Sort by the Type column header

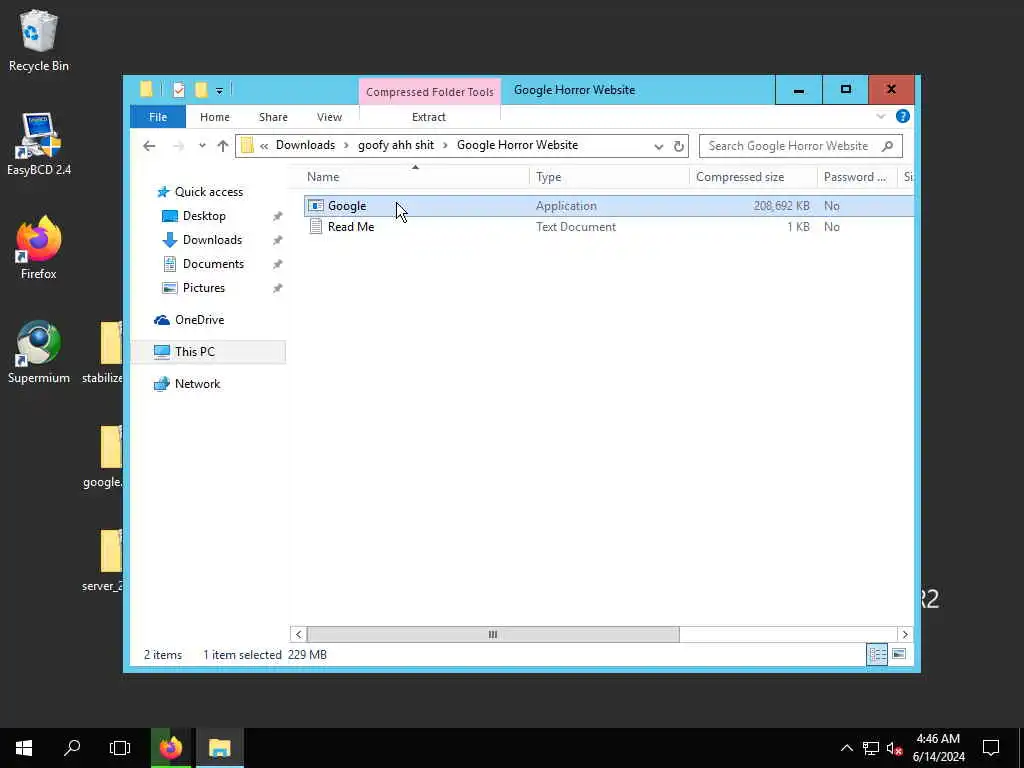coord(609,177)
